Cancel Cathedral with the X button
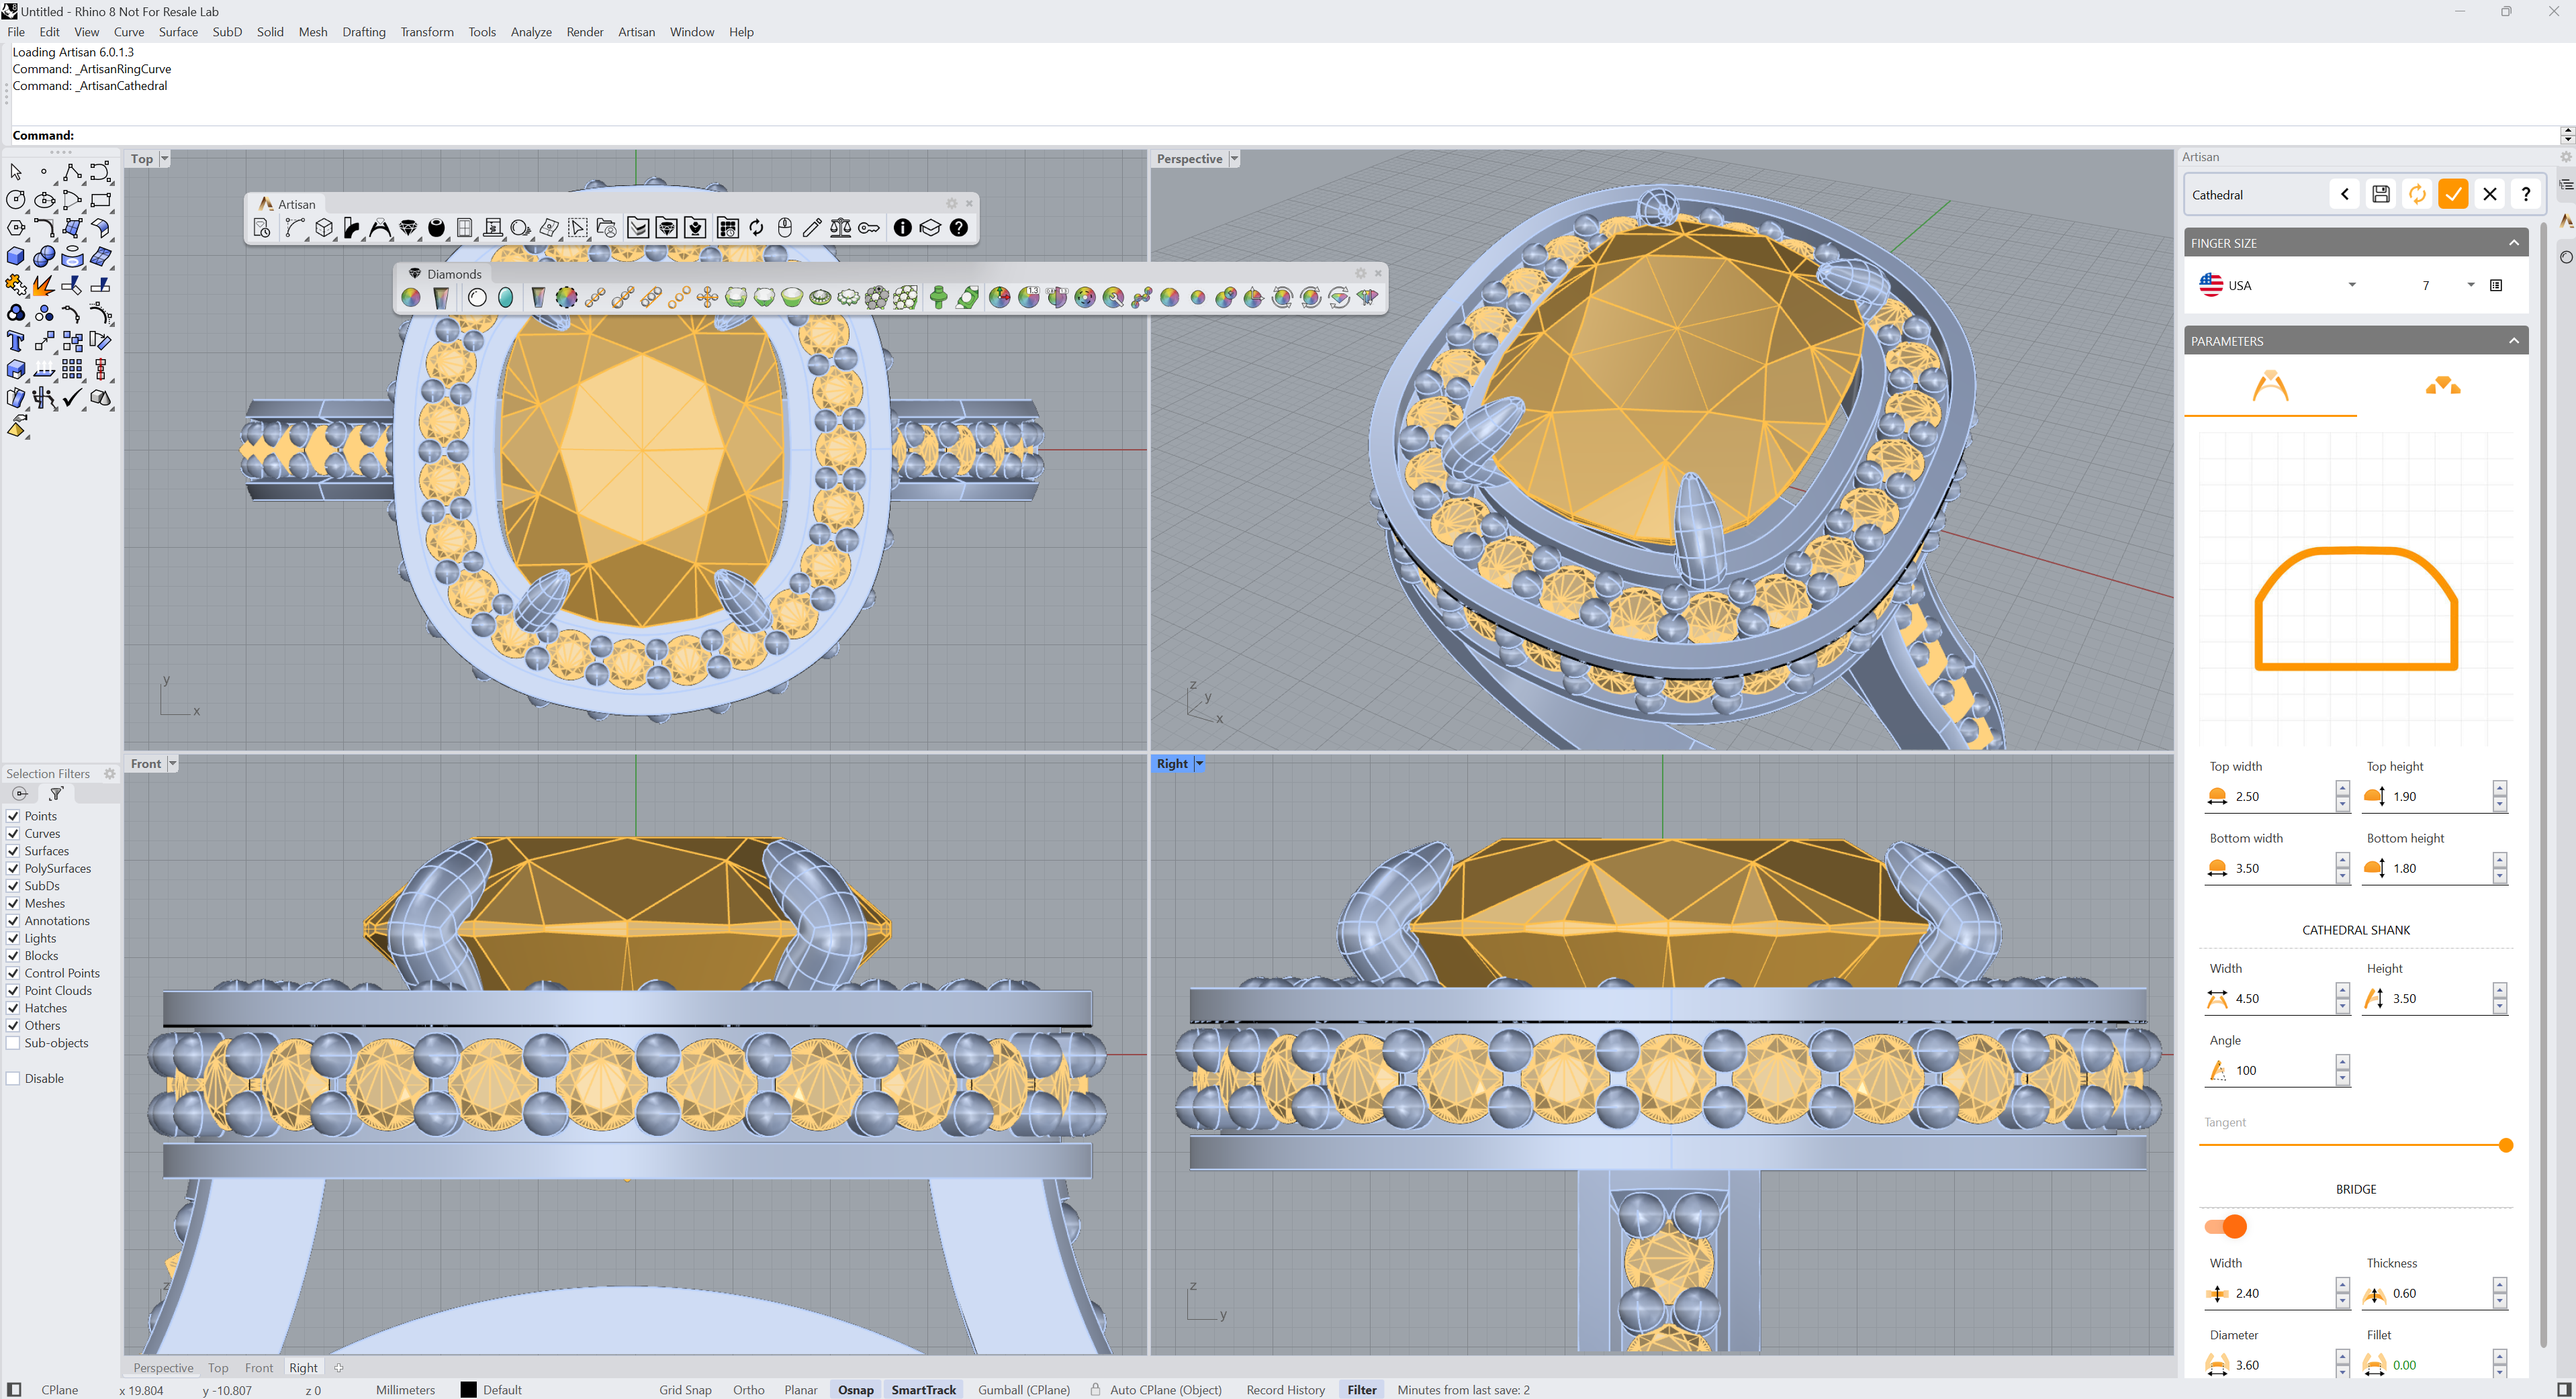Viewport: 2576px width, 1399px height. pos(2490,194)
